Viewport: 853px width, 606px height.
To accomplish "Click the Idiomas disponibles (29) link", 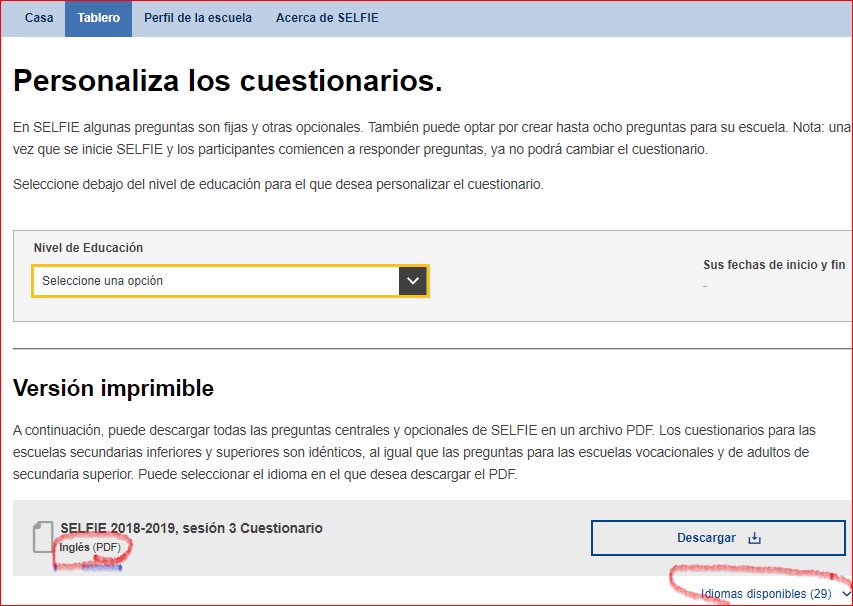I will (x=766, y=594).
